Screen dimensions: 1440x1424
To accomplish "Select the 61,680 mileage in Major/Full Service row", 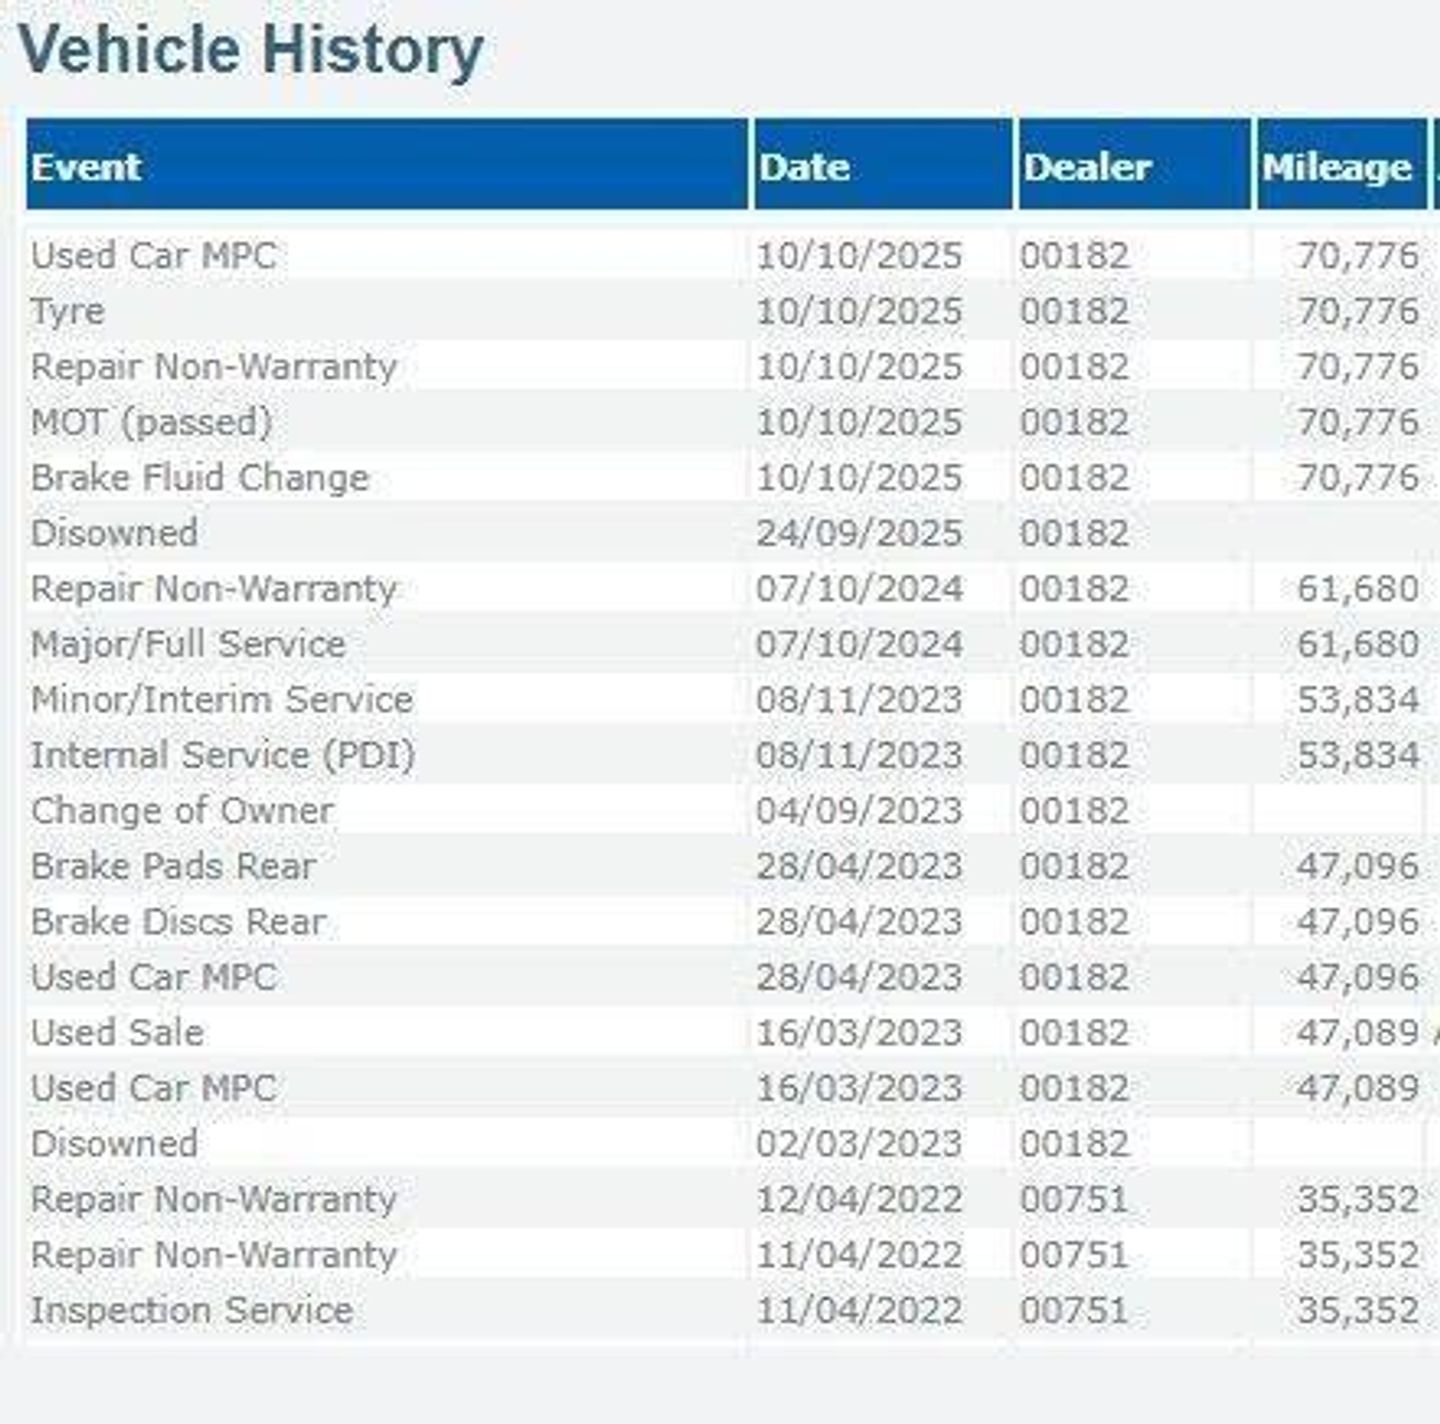I will tap(1357, 644).
